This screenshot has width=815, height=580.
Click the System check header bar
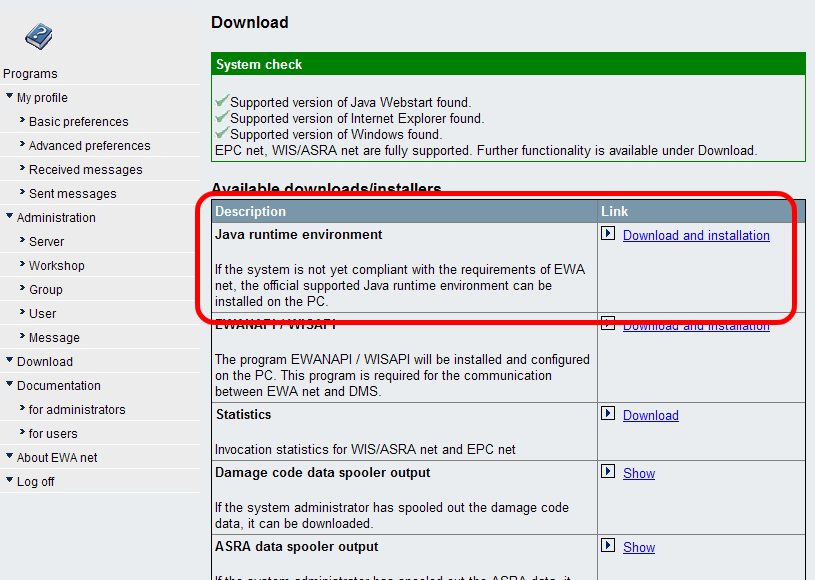point(508,64)
